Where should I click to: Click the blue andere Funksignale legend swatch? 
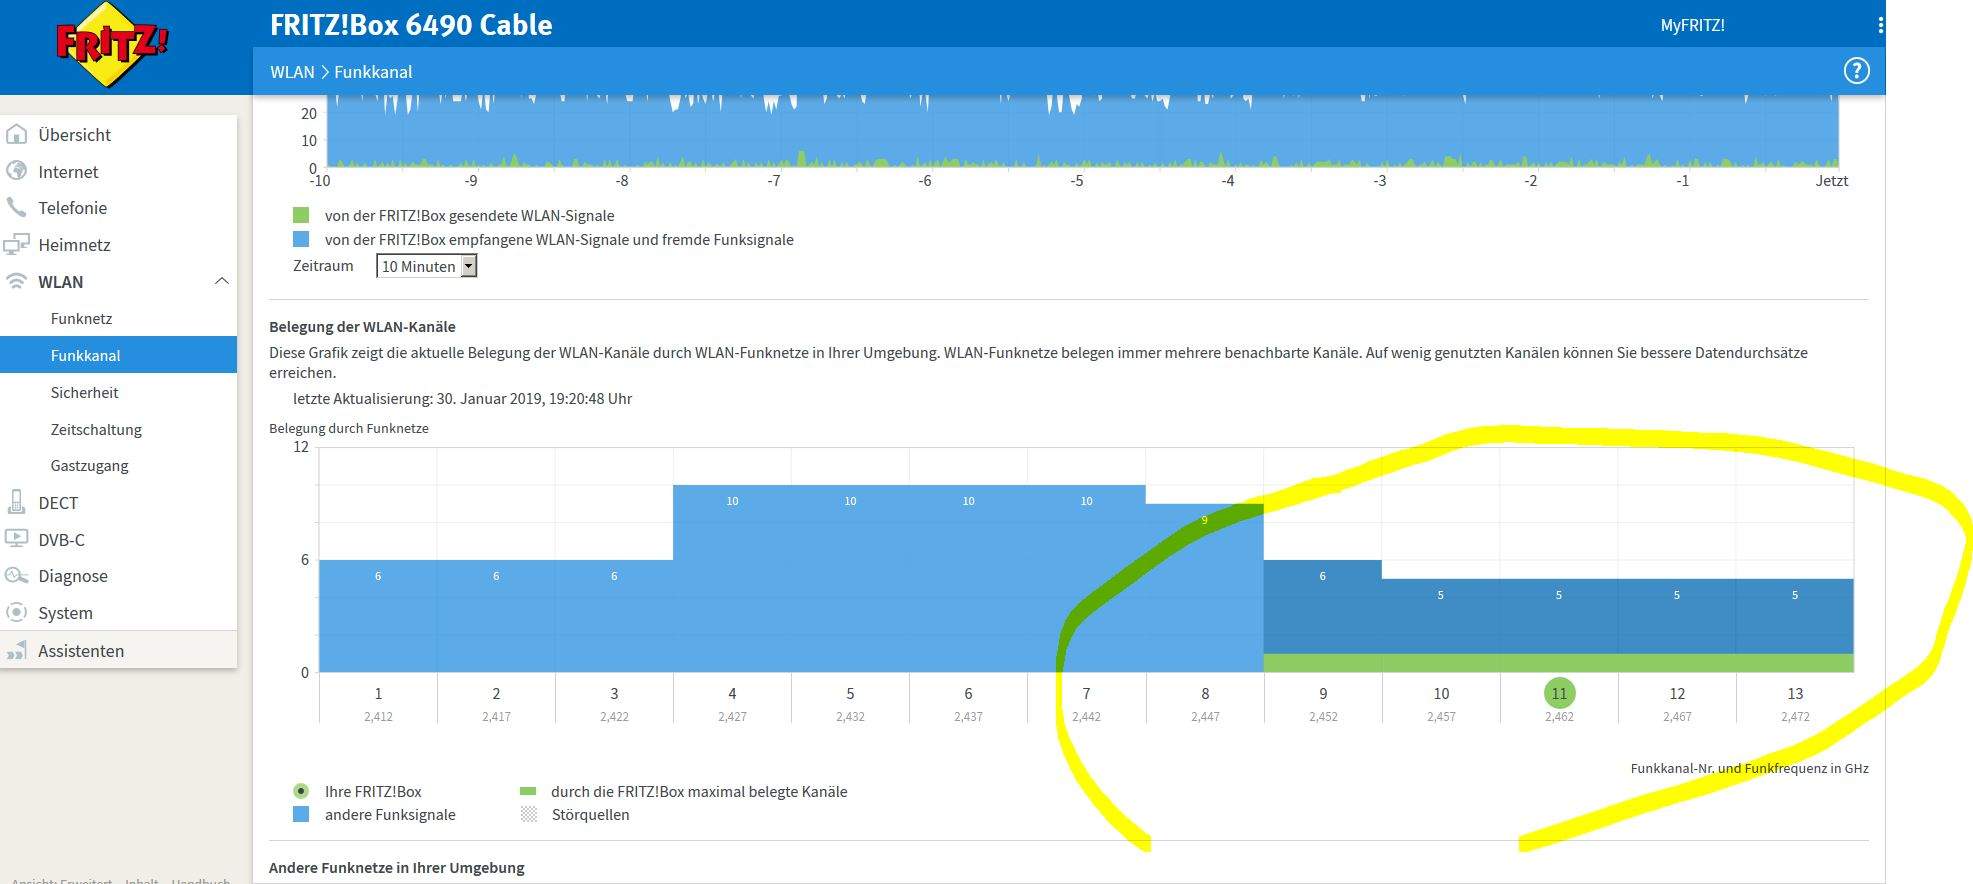point(301,815)
